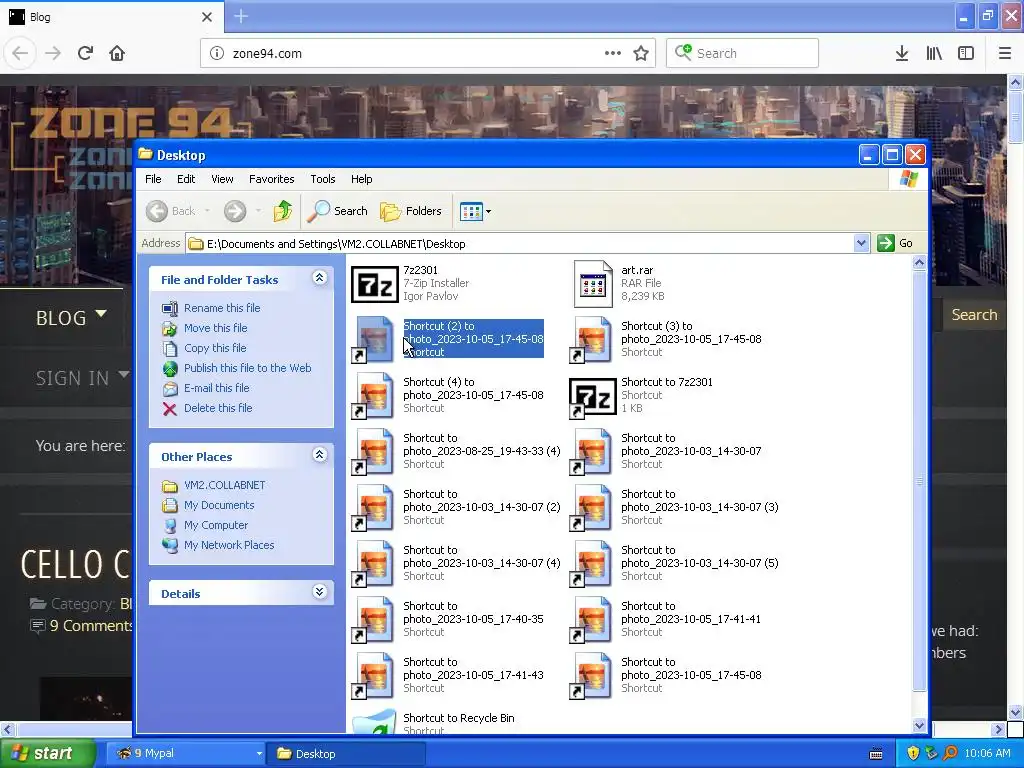Go to VM2.COLLABNET folder

point(225,485)
